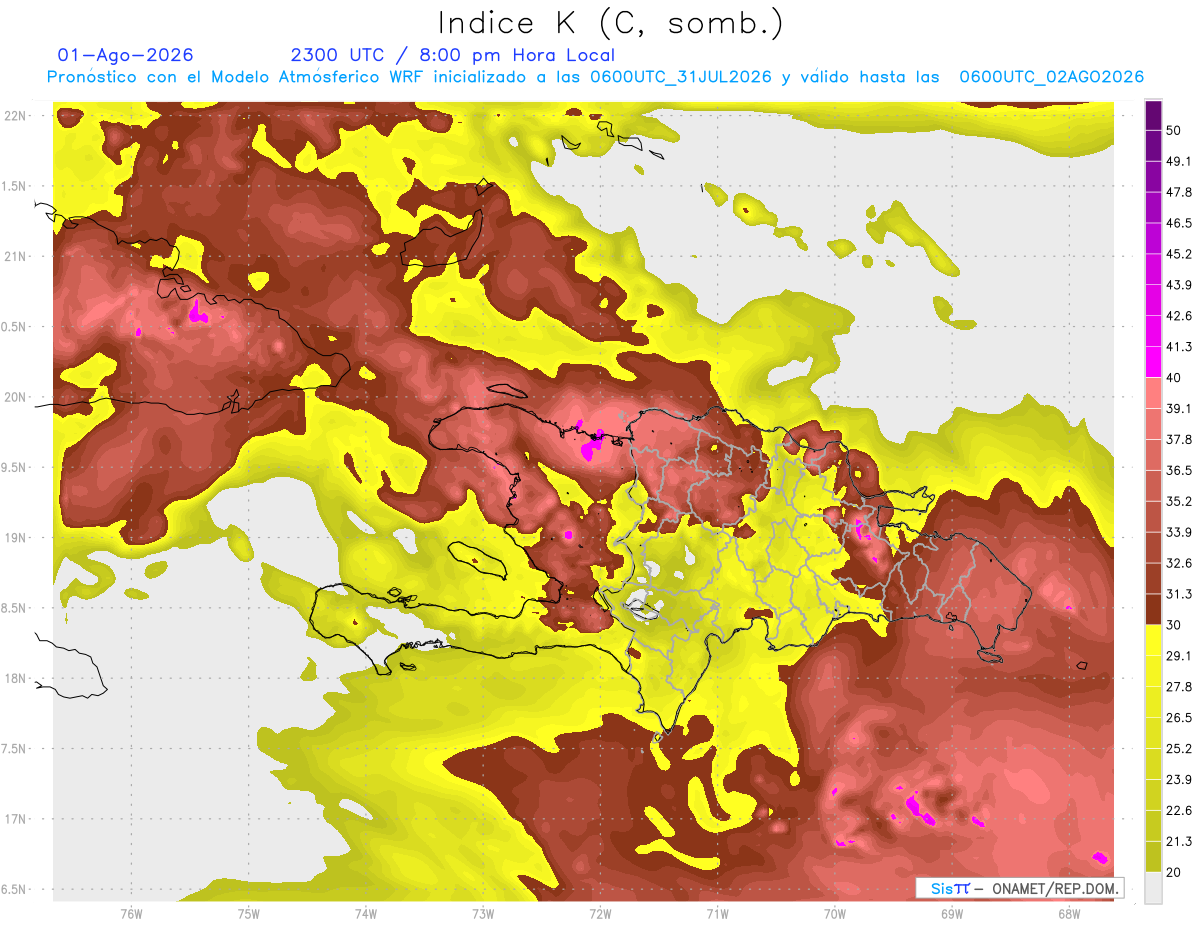Click the colorbar value "27.8"
1200x927 pixels.
pyautogui.click(x=1178, y=687)
